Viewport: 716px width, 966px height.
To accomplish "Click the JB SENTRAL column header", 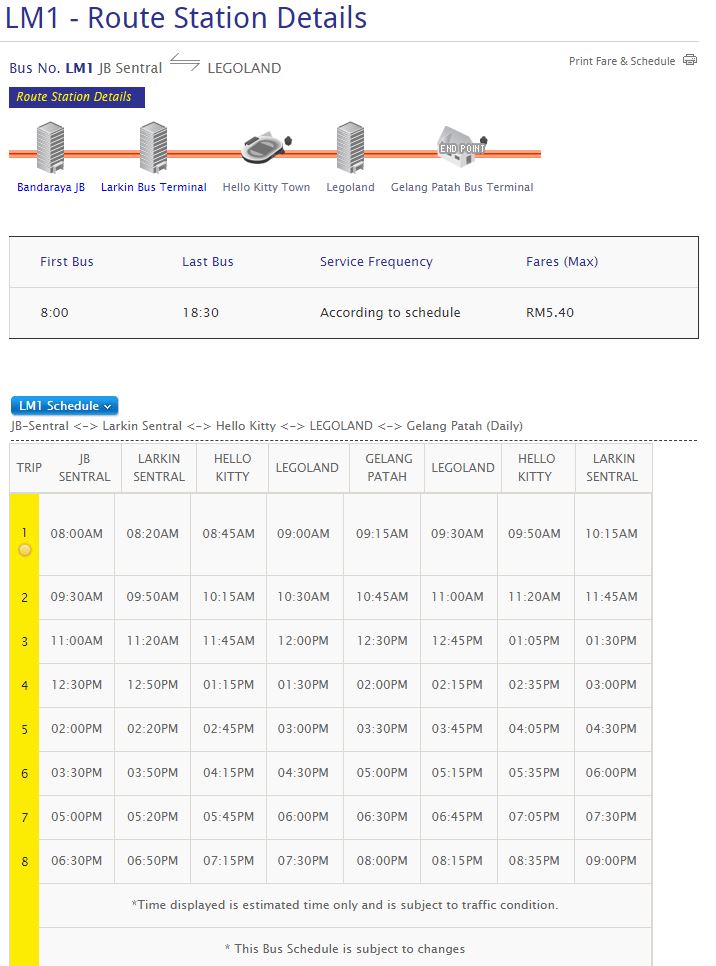I will (84, 468).
